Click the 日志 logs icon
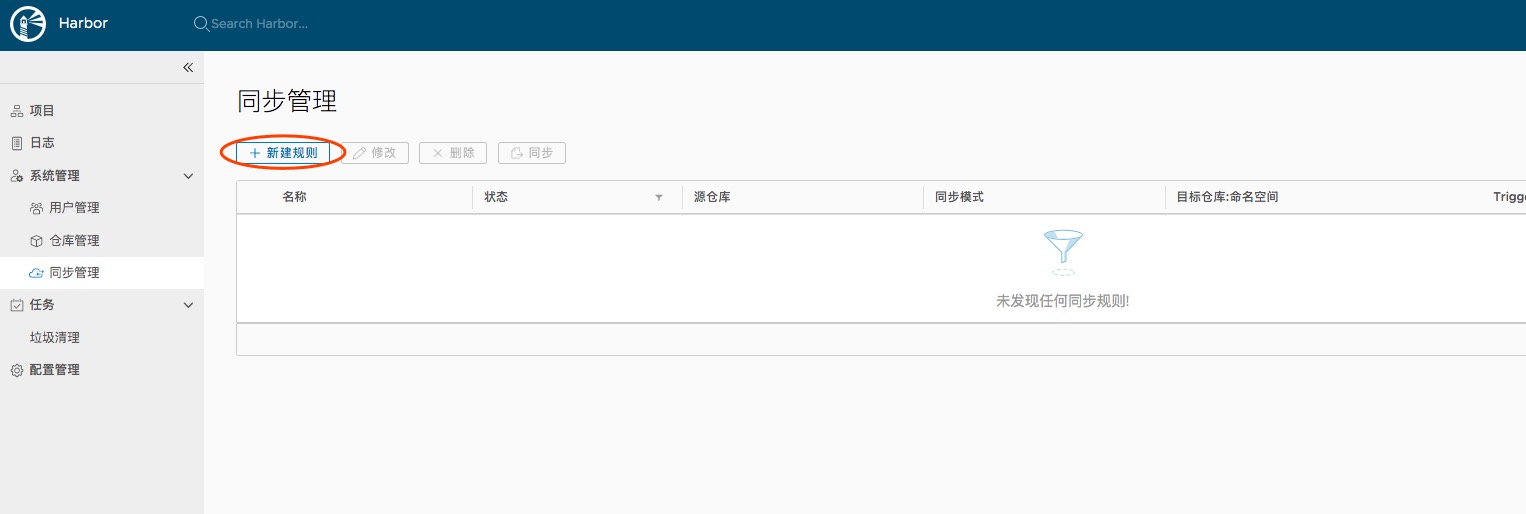The image size is (1526, 514). click(16, 143)
